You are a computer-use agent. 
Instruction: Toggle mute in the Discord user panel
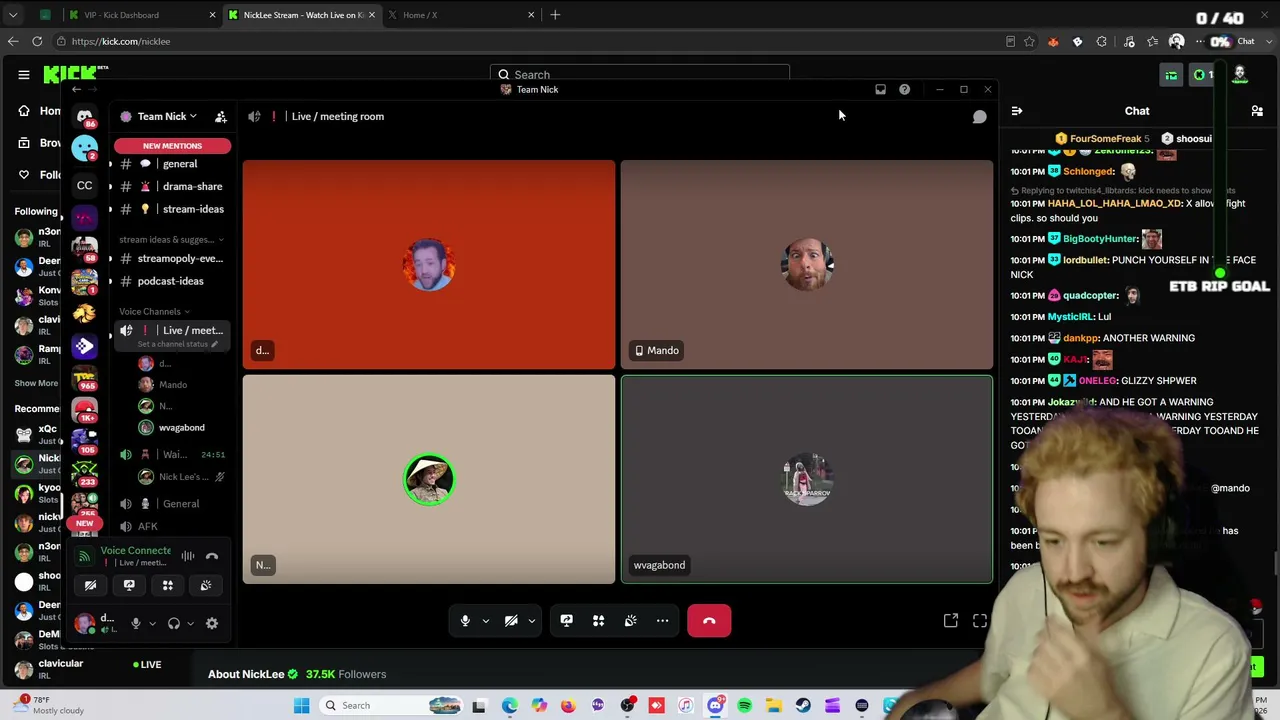click(135, 623)
